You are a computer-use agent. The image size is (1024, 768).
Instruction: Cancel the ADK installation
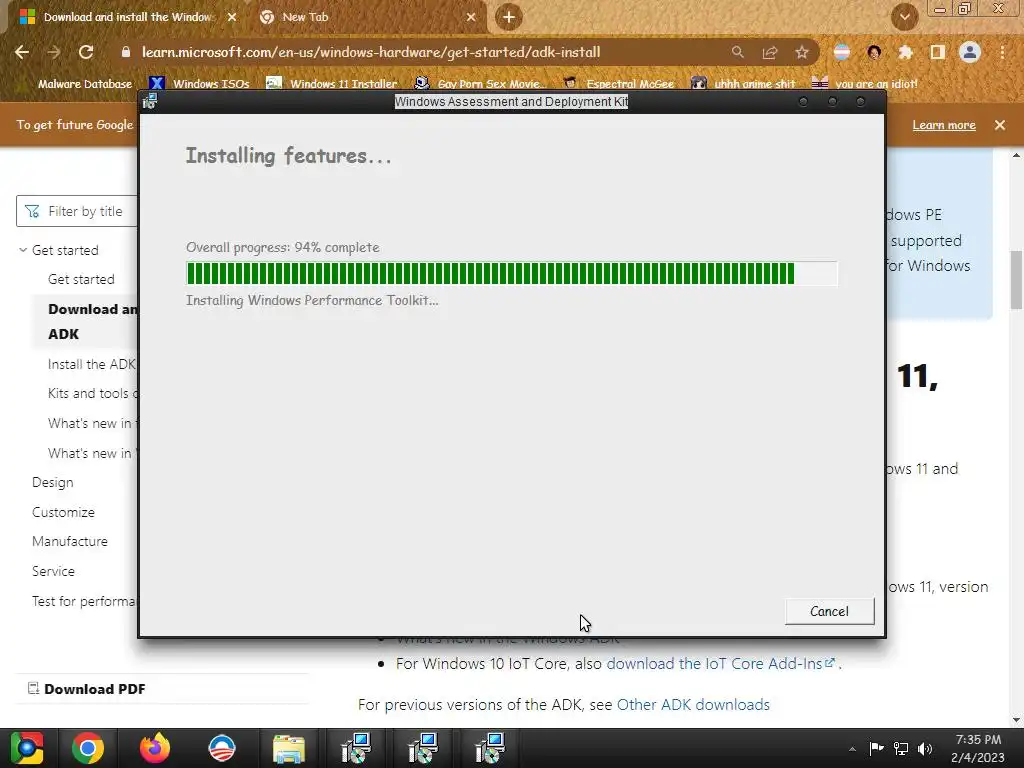(829, 611)
